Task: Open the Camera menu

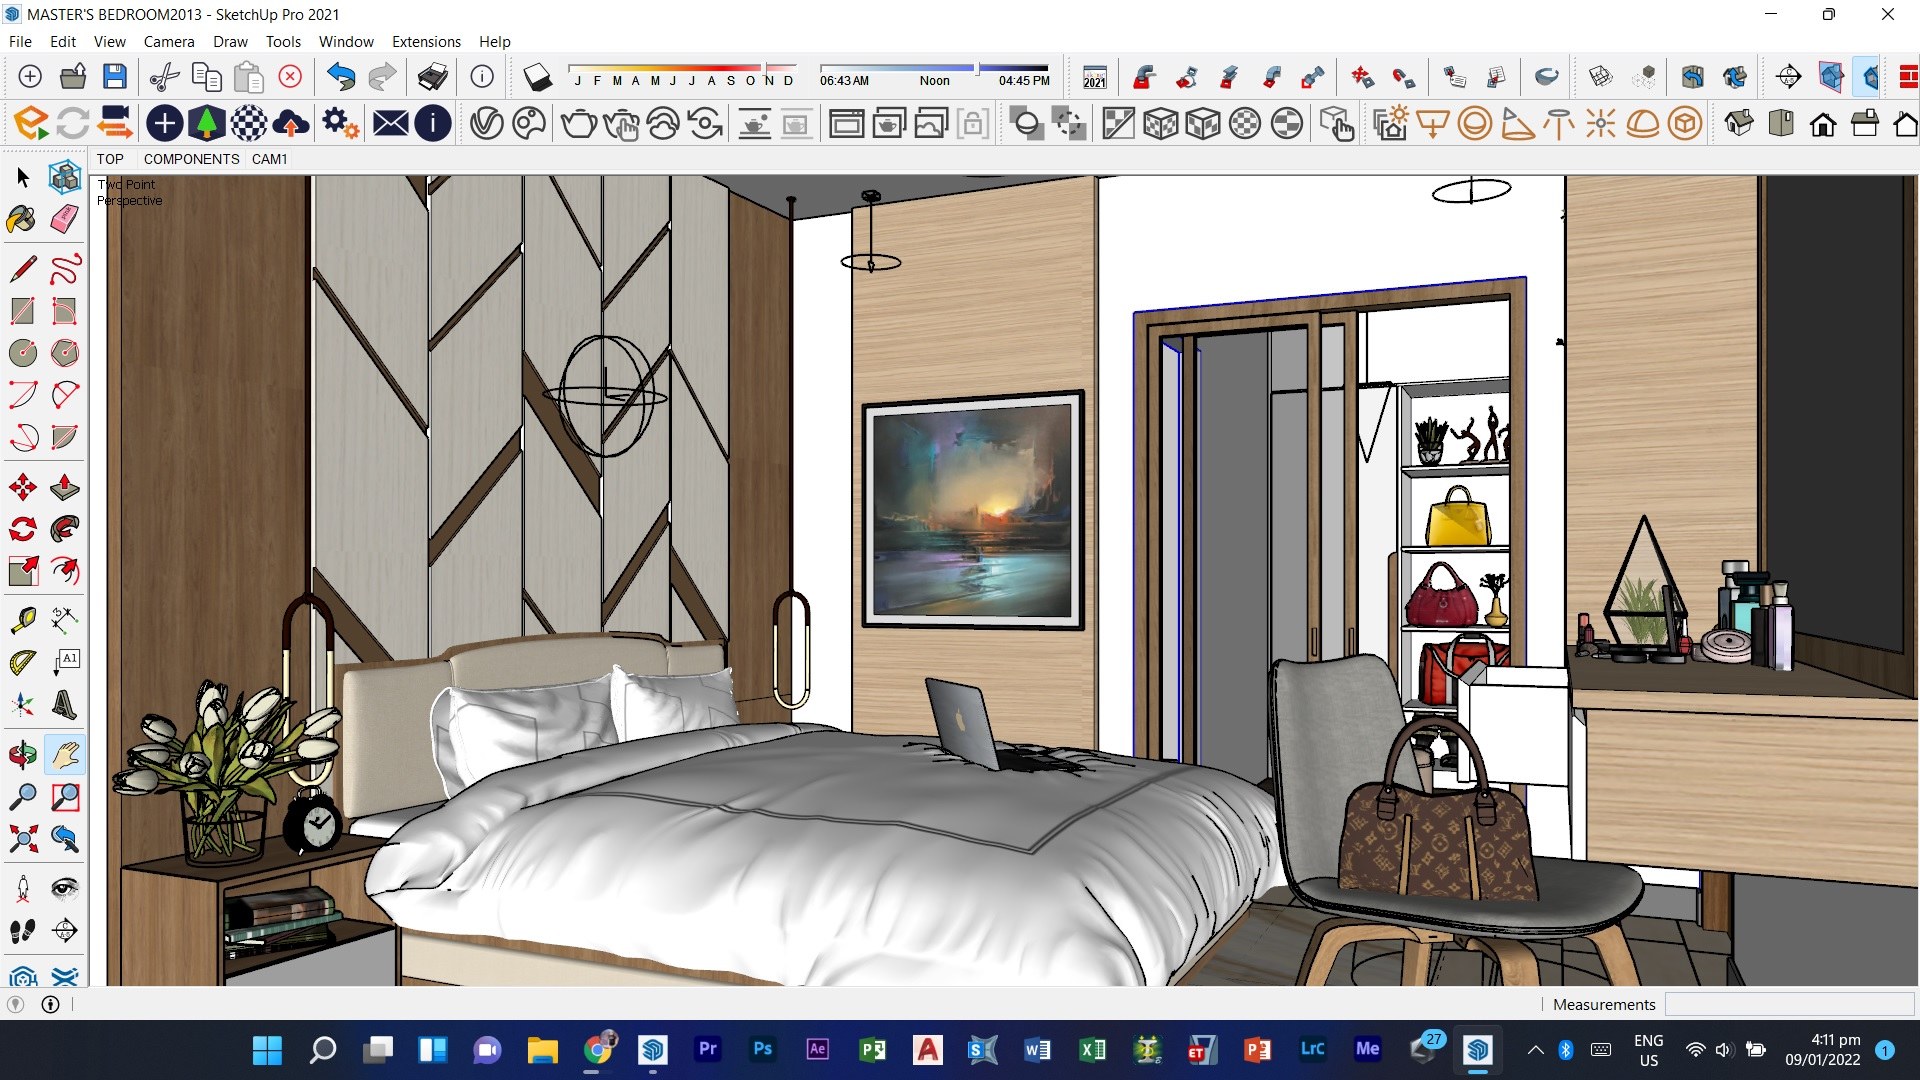Action: pyautogui.click(x=168, y=41)
